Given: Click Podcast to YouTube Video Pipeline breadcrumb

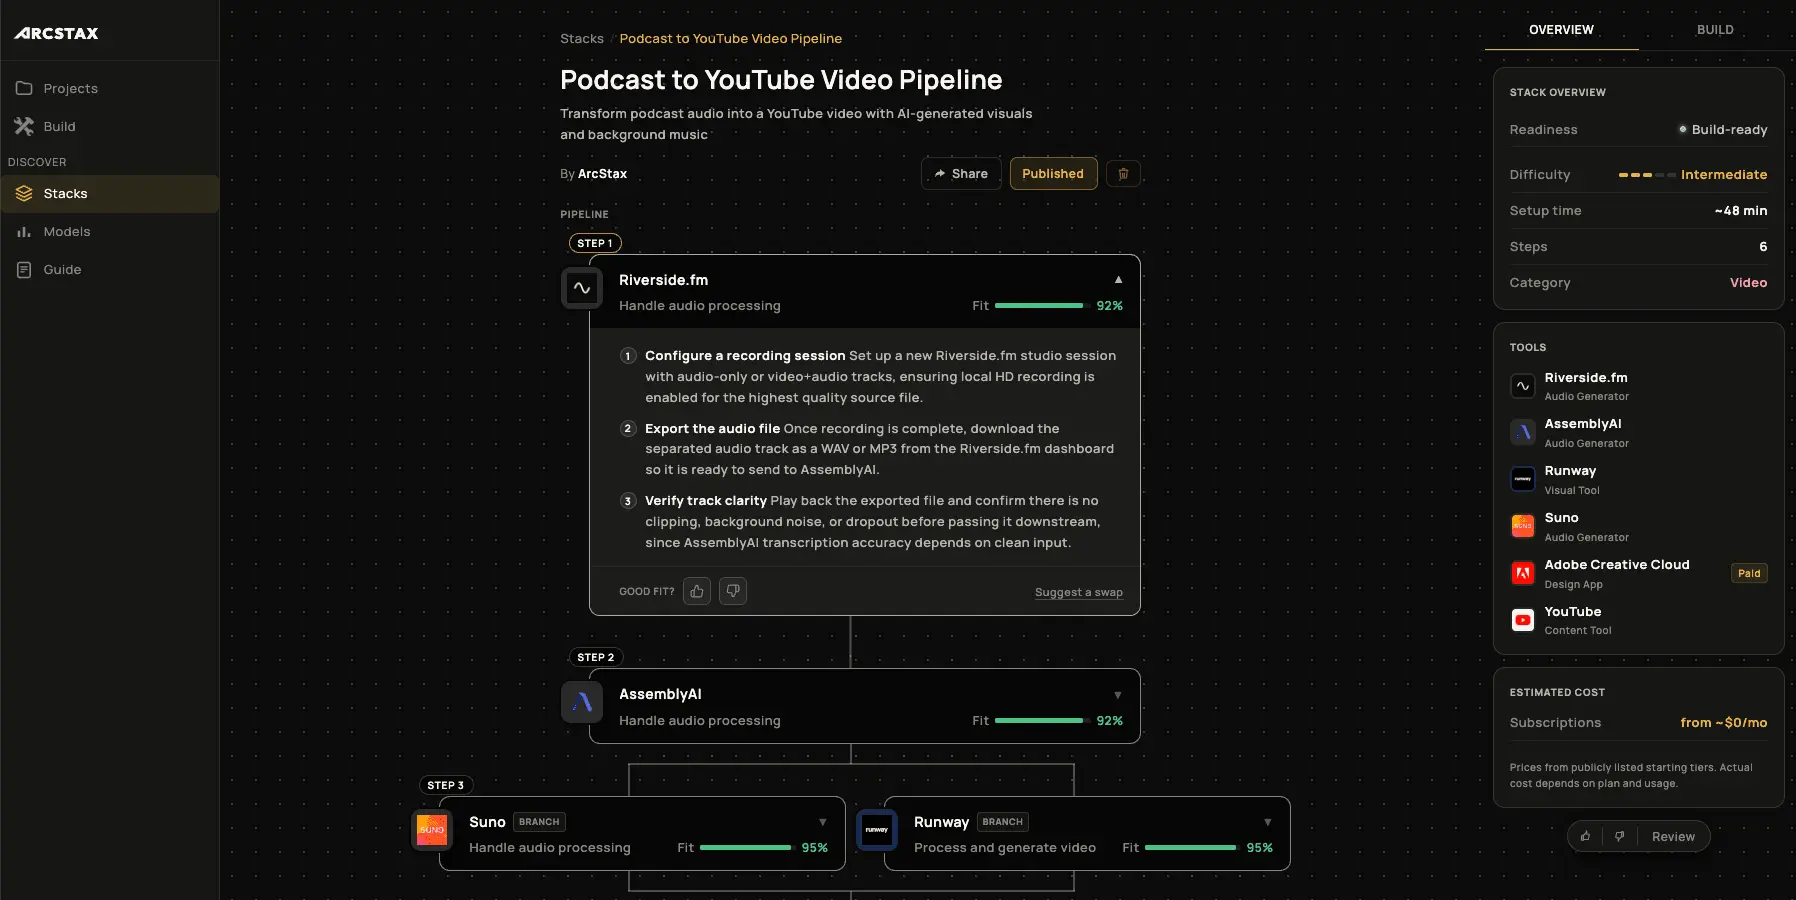Looking at the screenshot, I should (731, 38).
